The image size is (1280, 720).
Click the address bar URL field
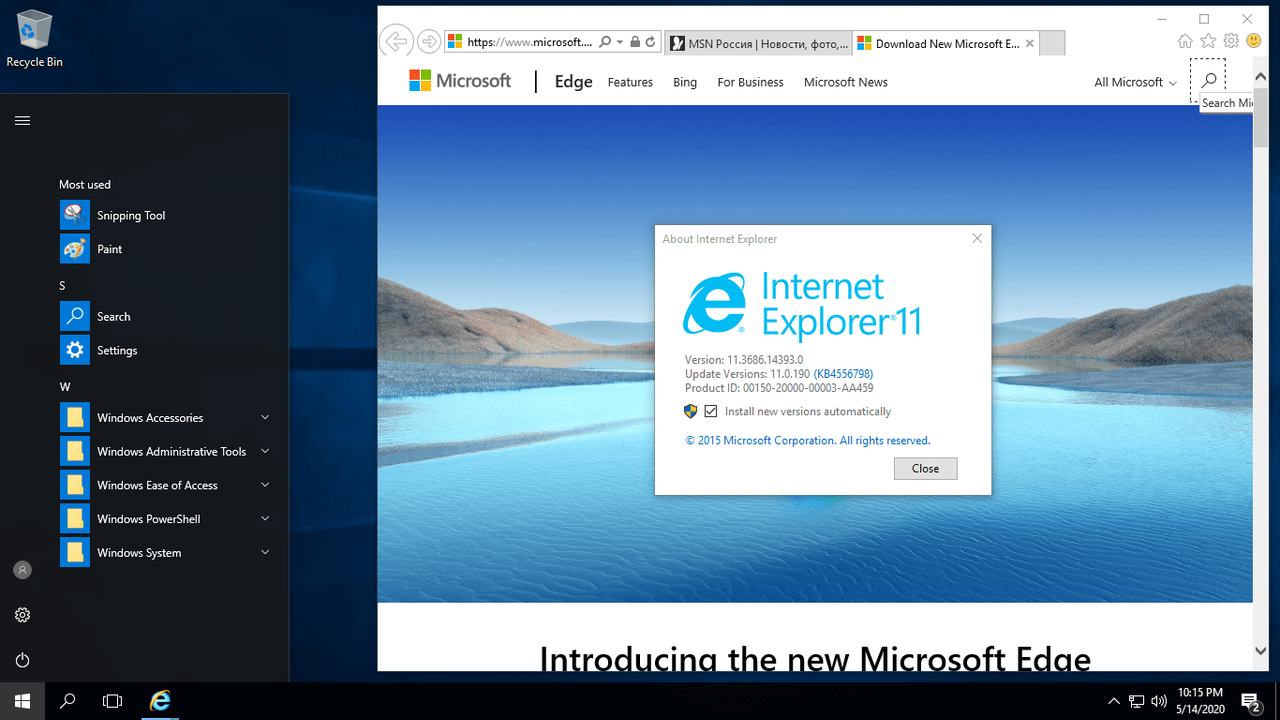click(530, 42)
